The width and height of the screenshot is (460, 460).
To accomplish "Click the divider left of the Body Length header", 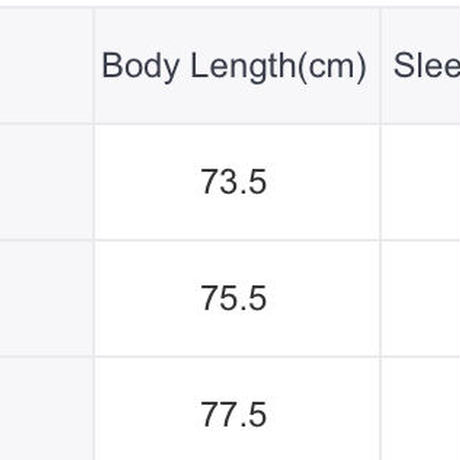I will point(94,66).
